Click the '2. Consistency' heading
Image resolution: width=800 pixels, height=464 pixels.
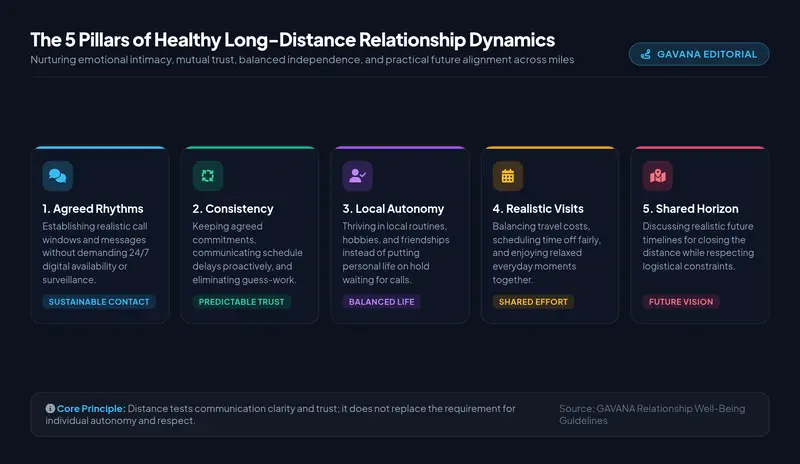click(x=233, y=209)
